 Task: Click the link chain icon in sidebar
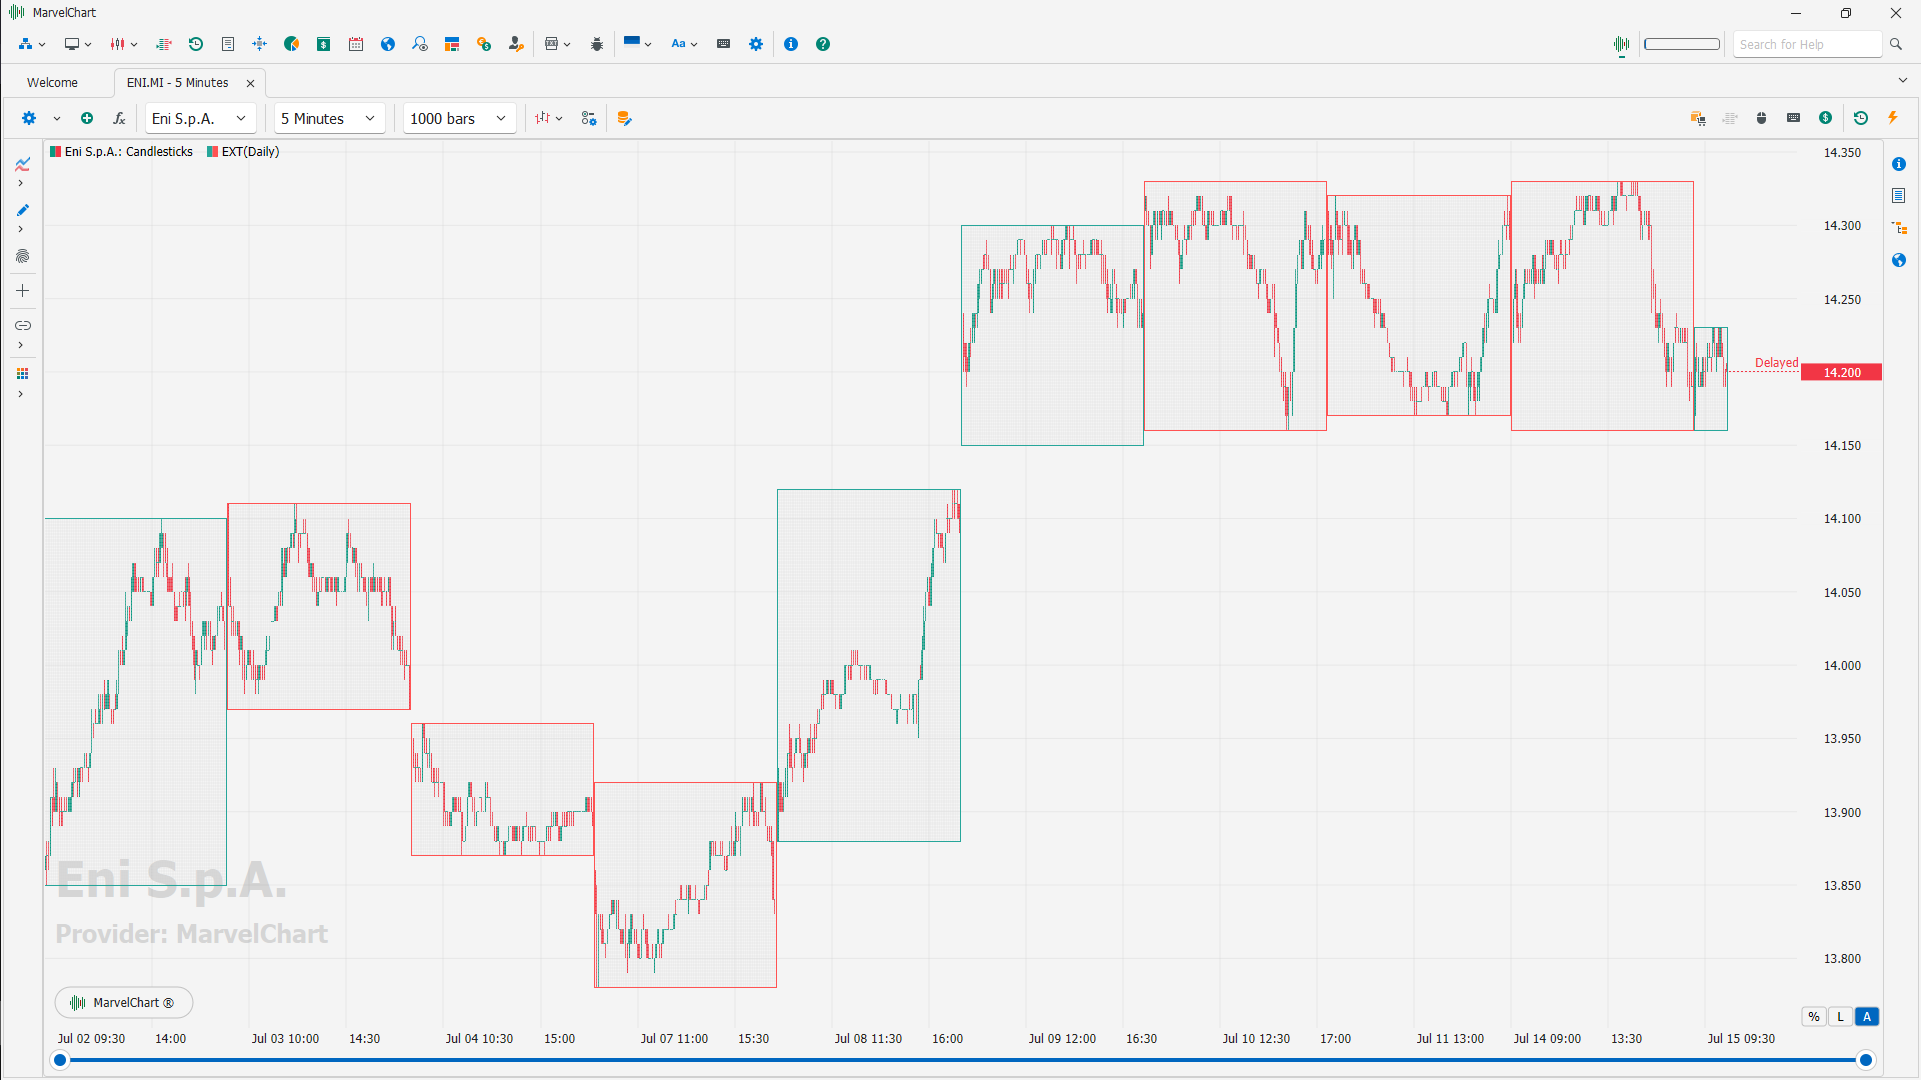22,326
